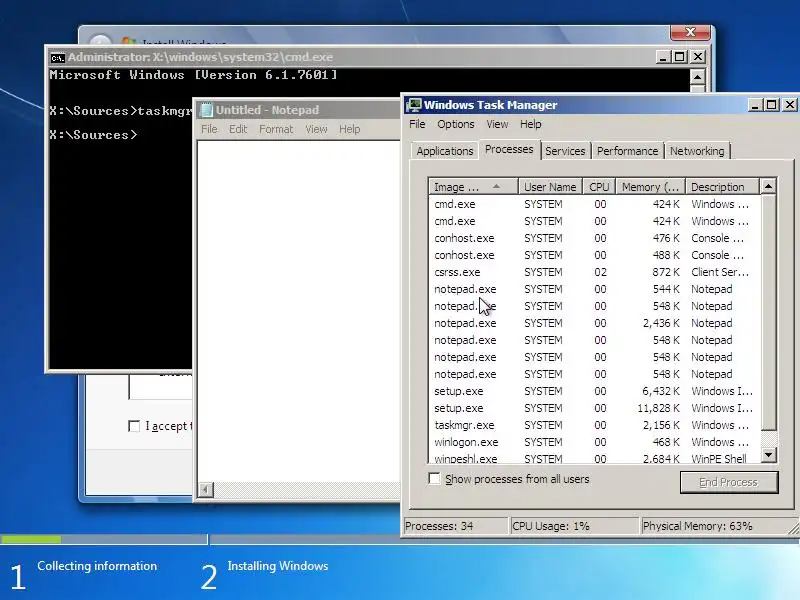Switch to the Services tab
The width and height of the screenshot is (800, 600).
coord(565,151)
